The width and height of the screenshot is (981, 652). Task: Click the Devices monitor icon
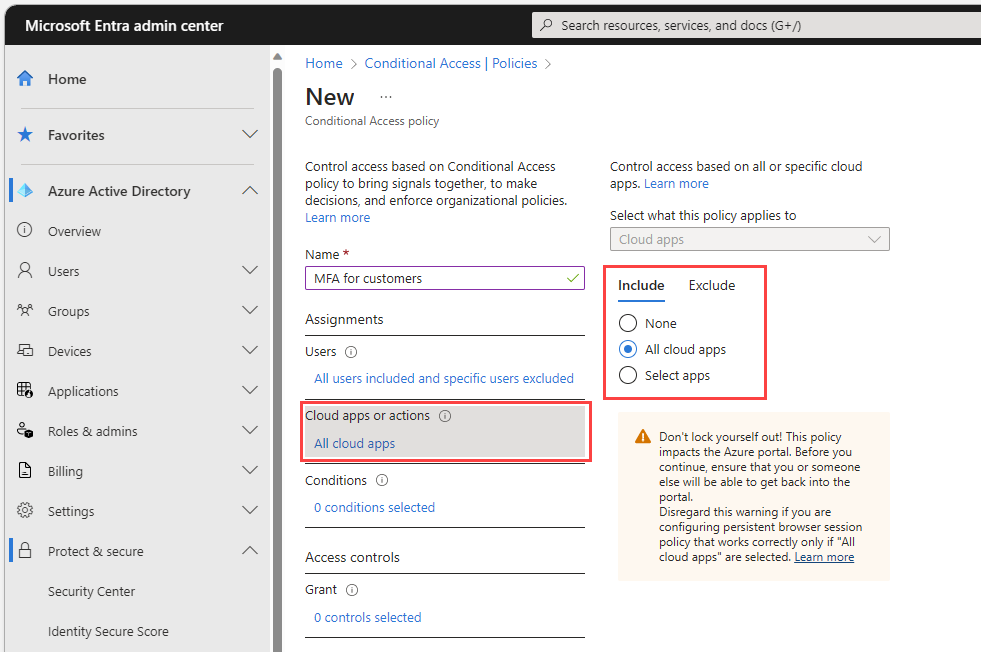(25, 350)
